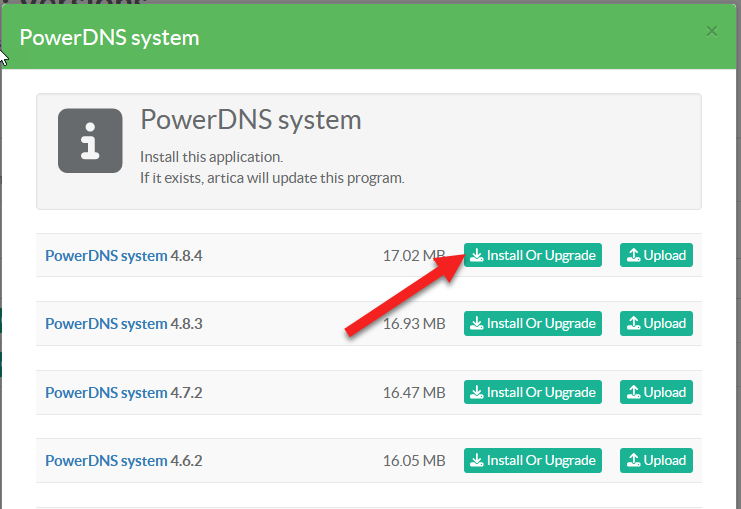Install or upgrade PowerDNS system 4.6.2

pos(533,460)
